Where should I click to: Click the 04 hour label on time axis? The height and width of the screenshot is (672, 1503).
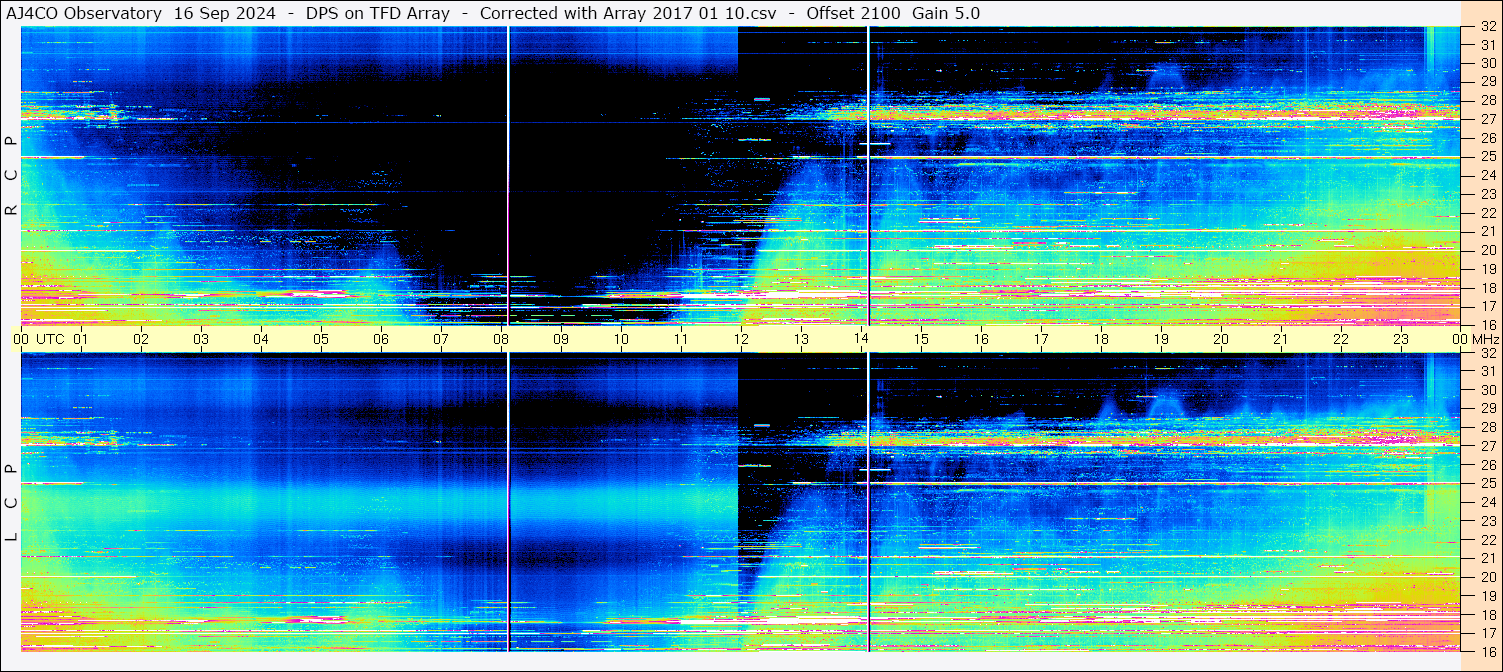[x=261, y=339]
